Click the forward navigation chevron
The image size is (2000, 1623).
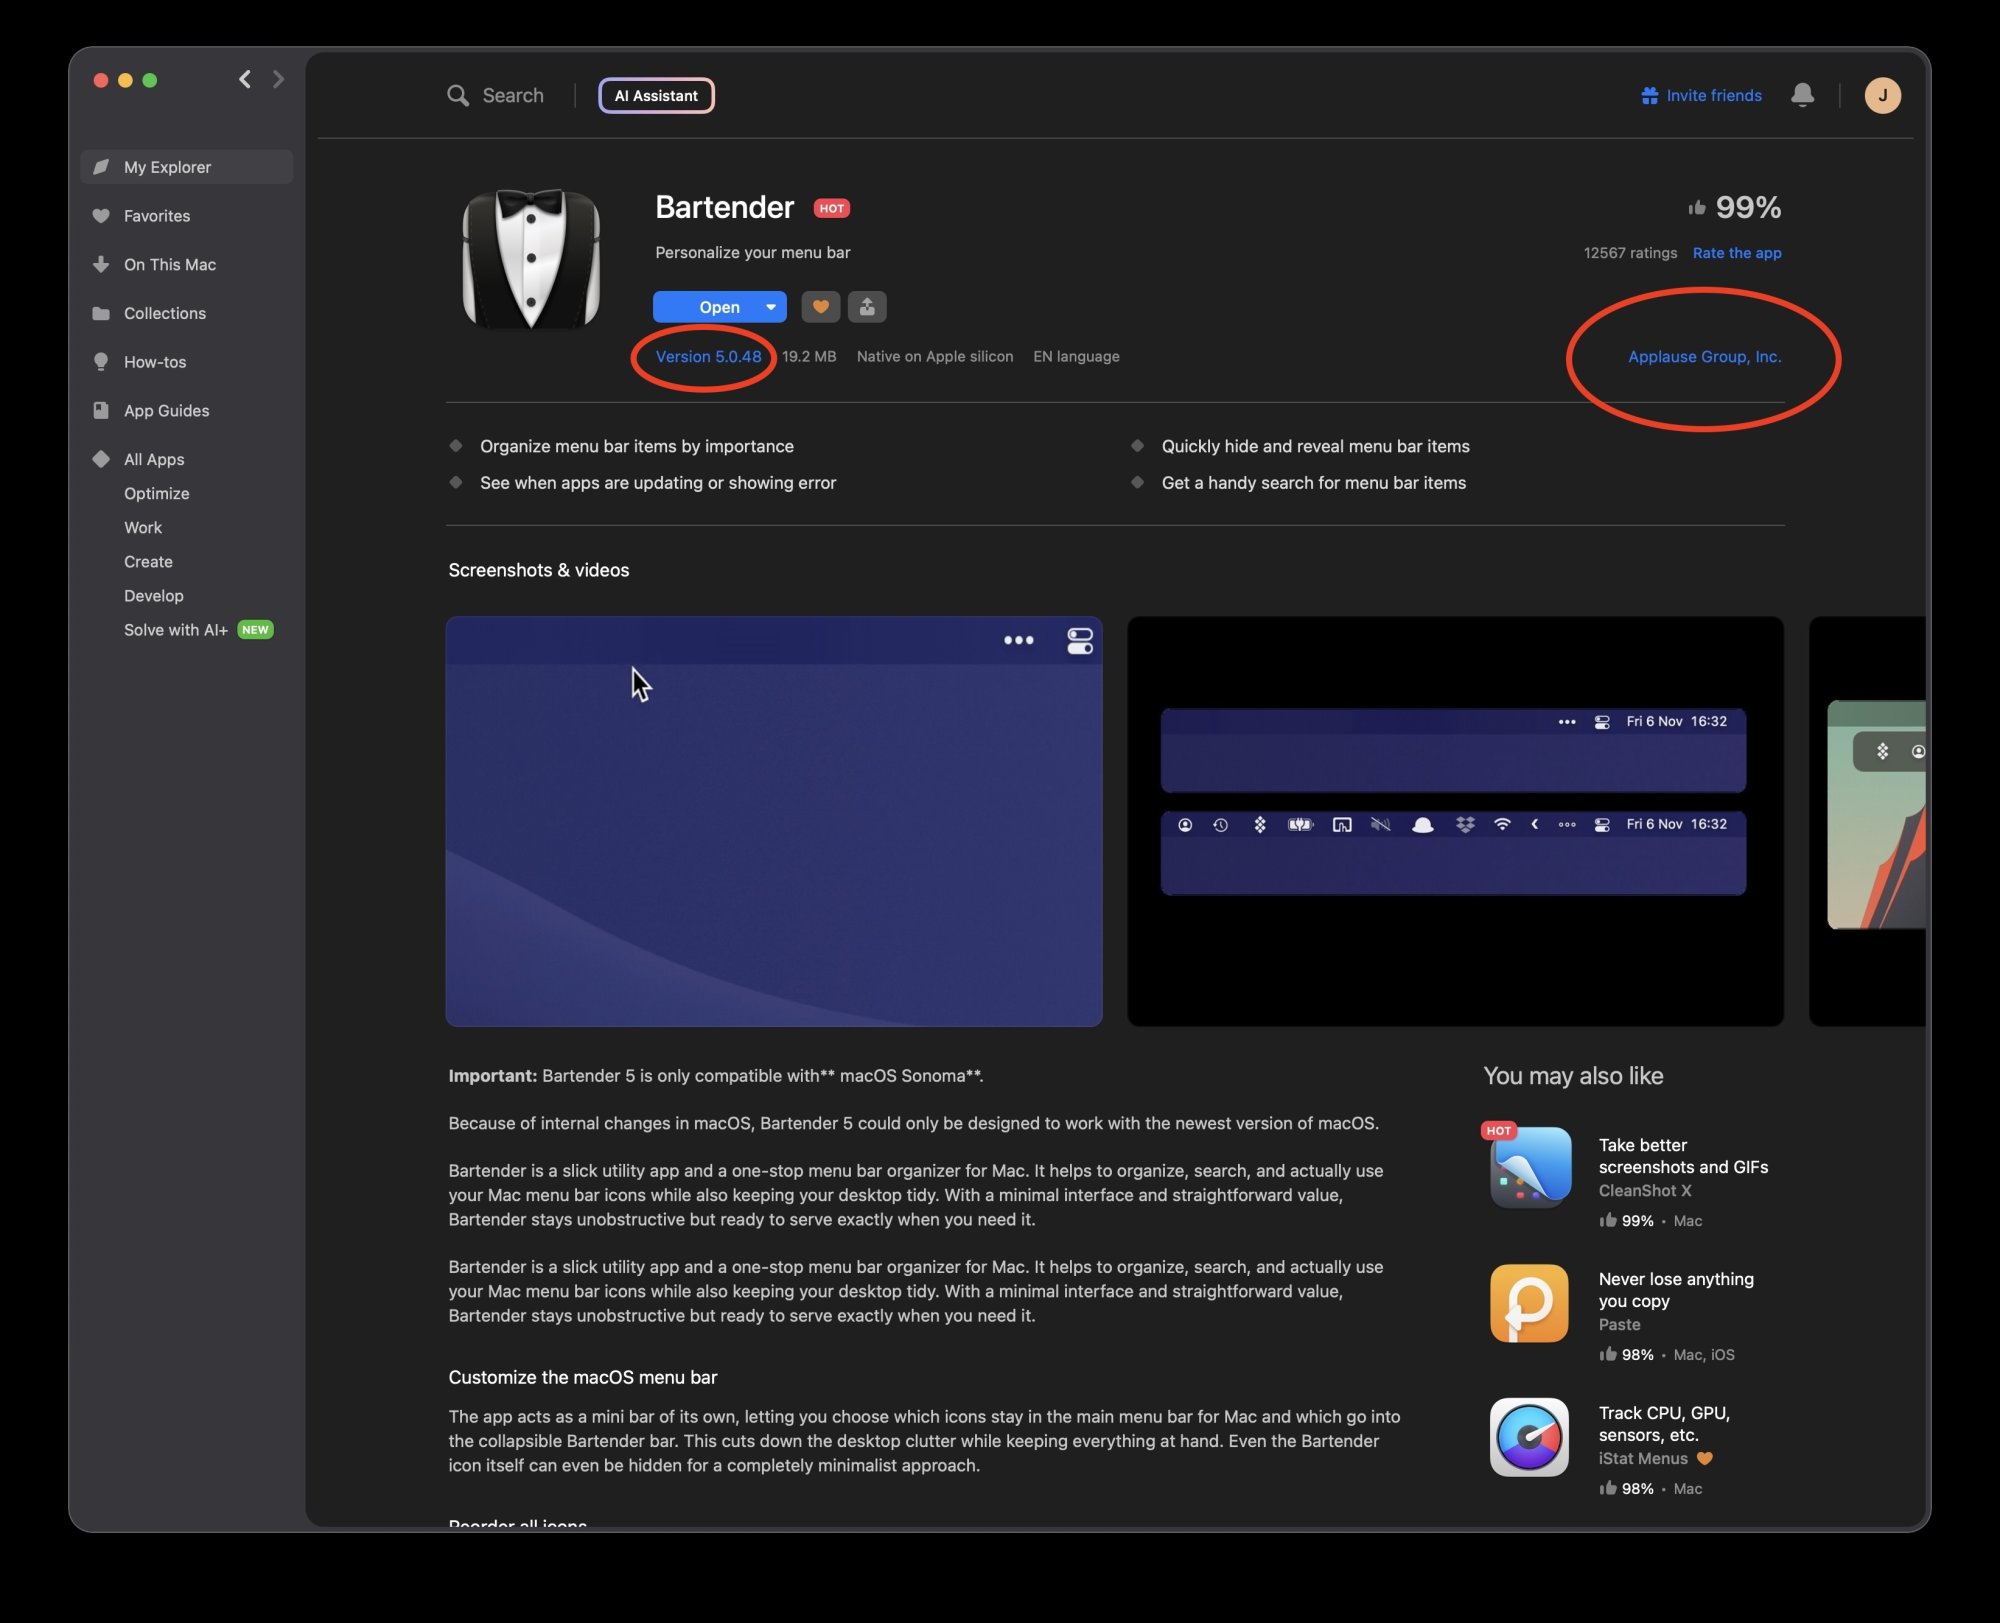pyautogui.click(x=278, y=79)
